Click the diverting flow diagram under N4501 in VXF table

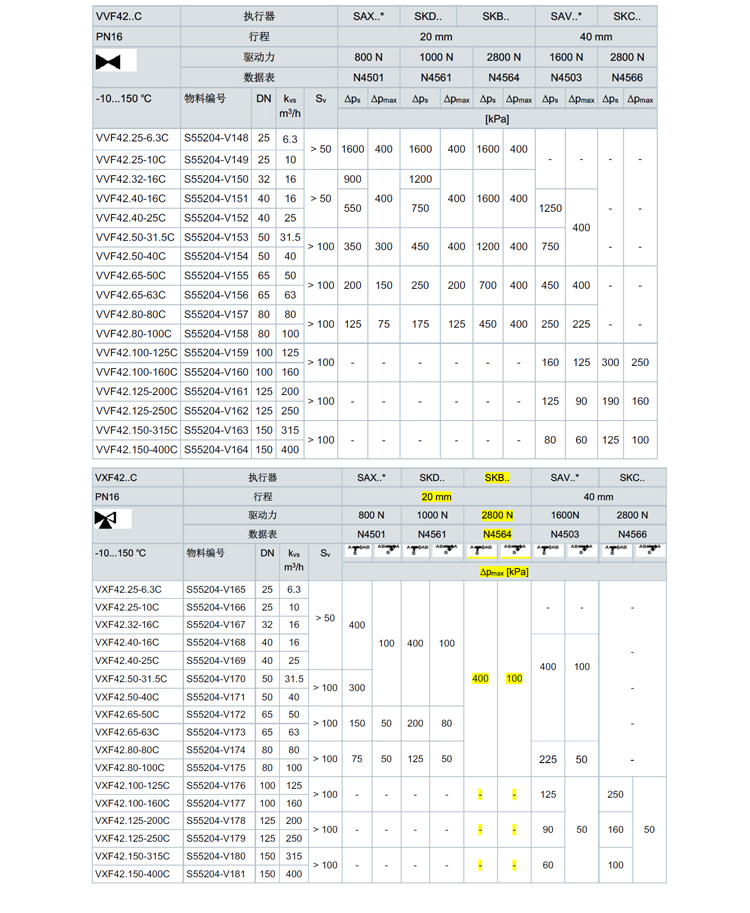point(387,550)
